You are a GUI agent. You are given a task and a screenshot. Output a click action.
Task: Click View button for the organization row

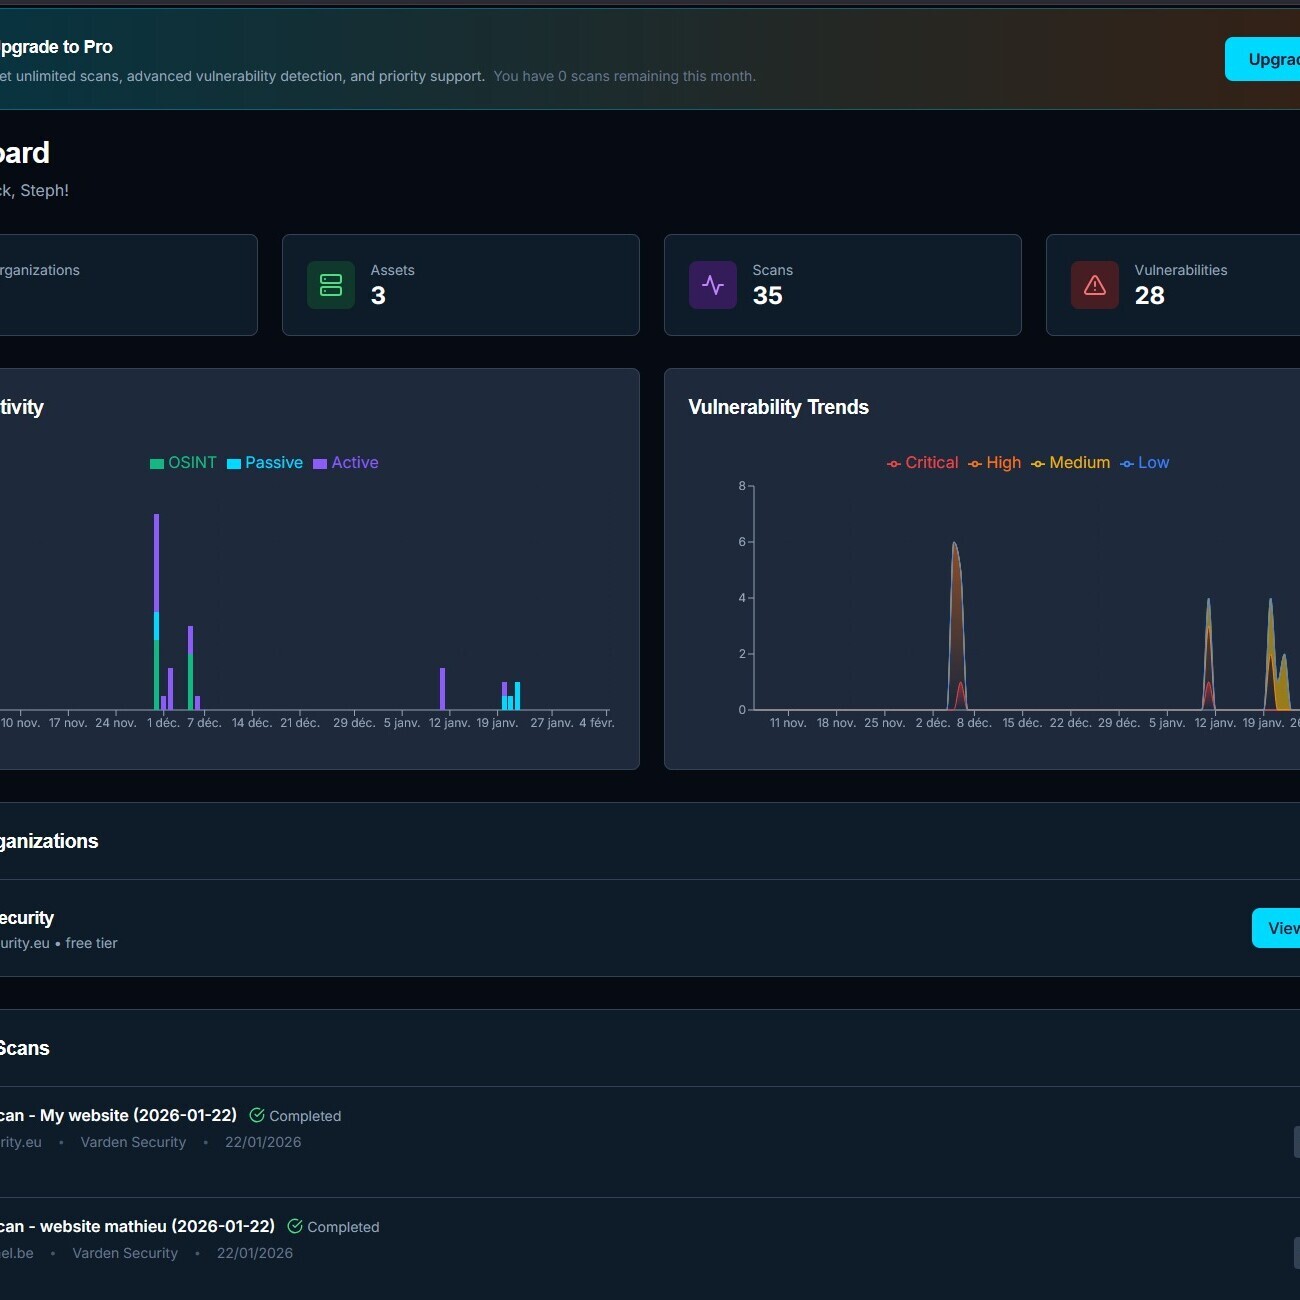[1278, 928]
